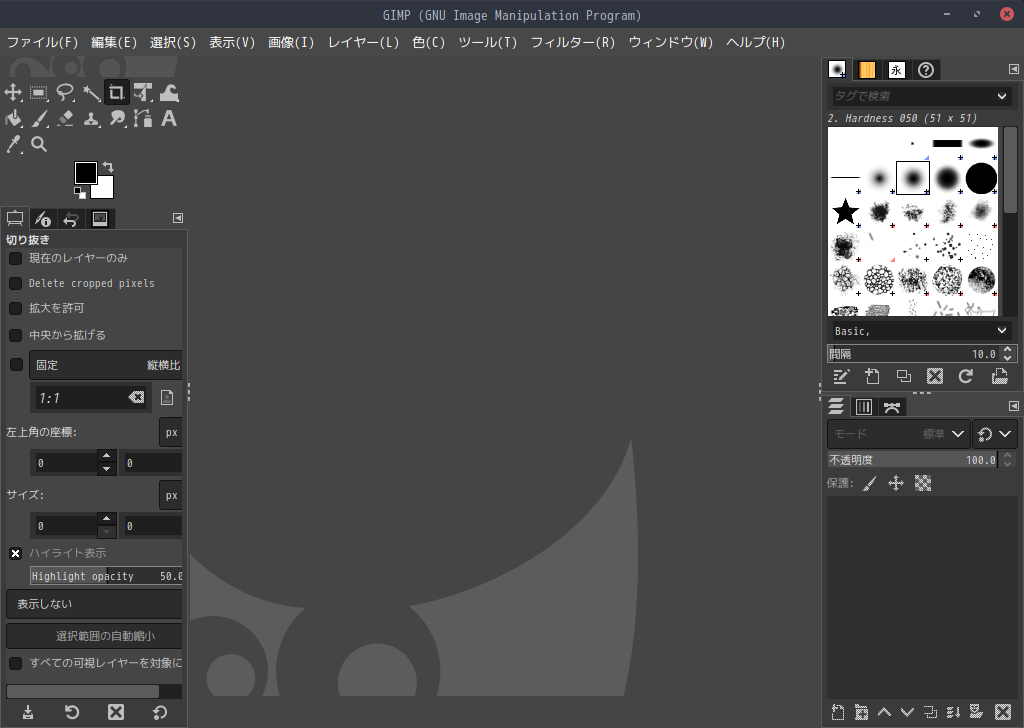Open the モード 標準 layer mode dropdown
The image size is (1024, 728).
[898, 434]
